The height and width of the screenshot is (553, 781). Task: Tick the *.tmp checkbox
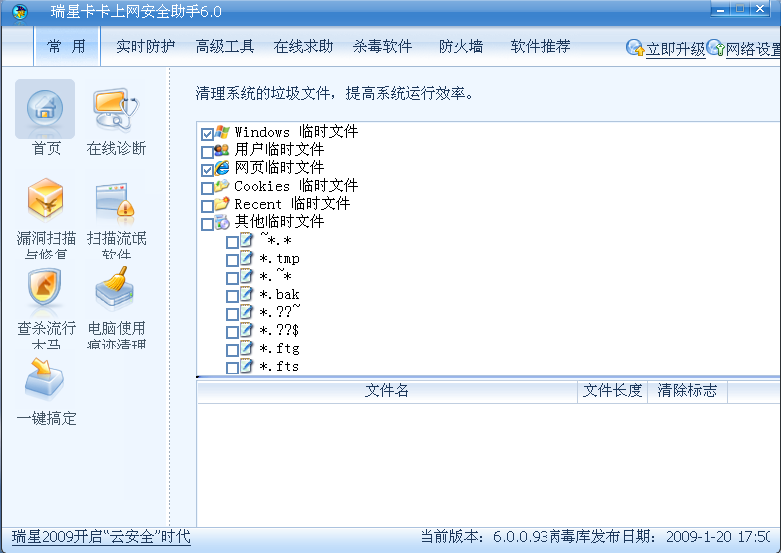click(232, 260)
